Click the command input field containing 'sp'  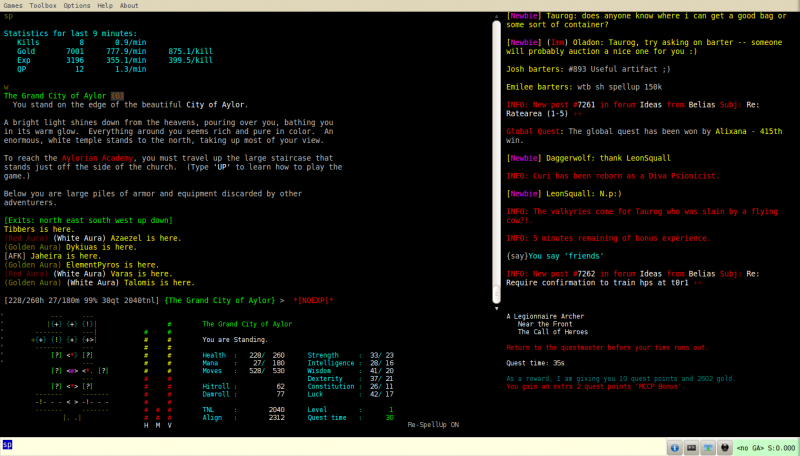332,445
